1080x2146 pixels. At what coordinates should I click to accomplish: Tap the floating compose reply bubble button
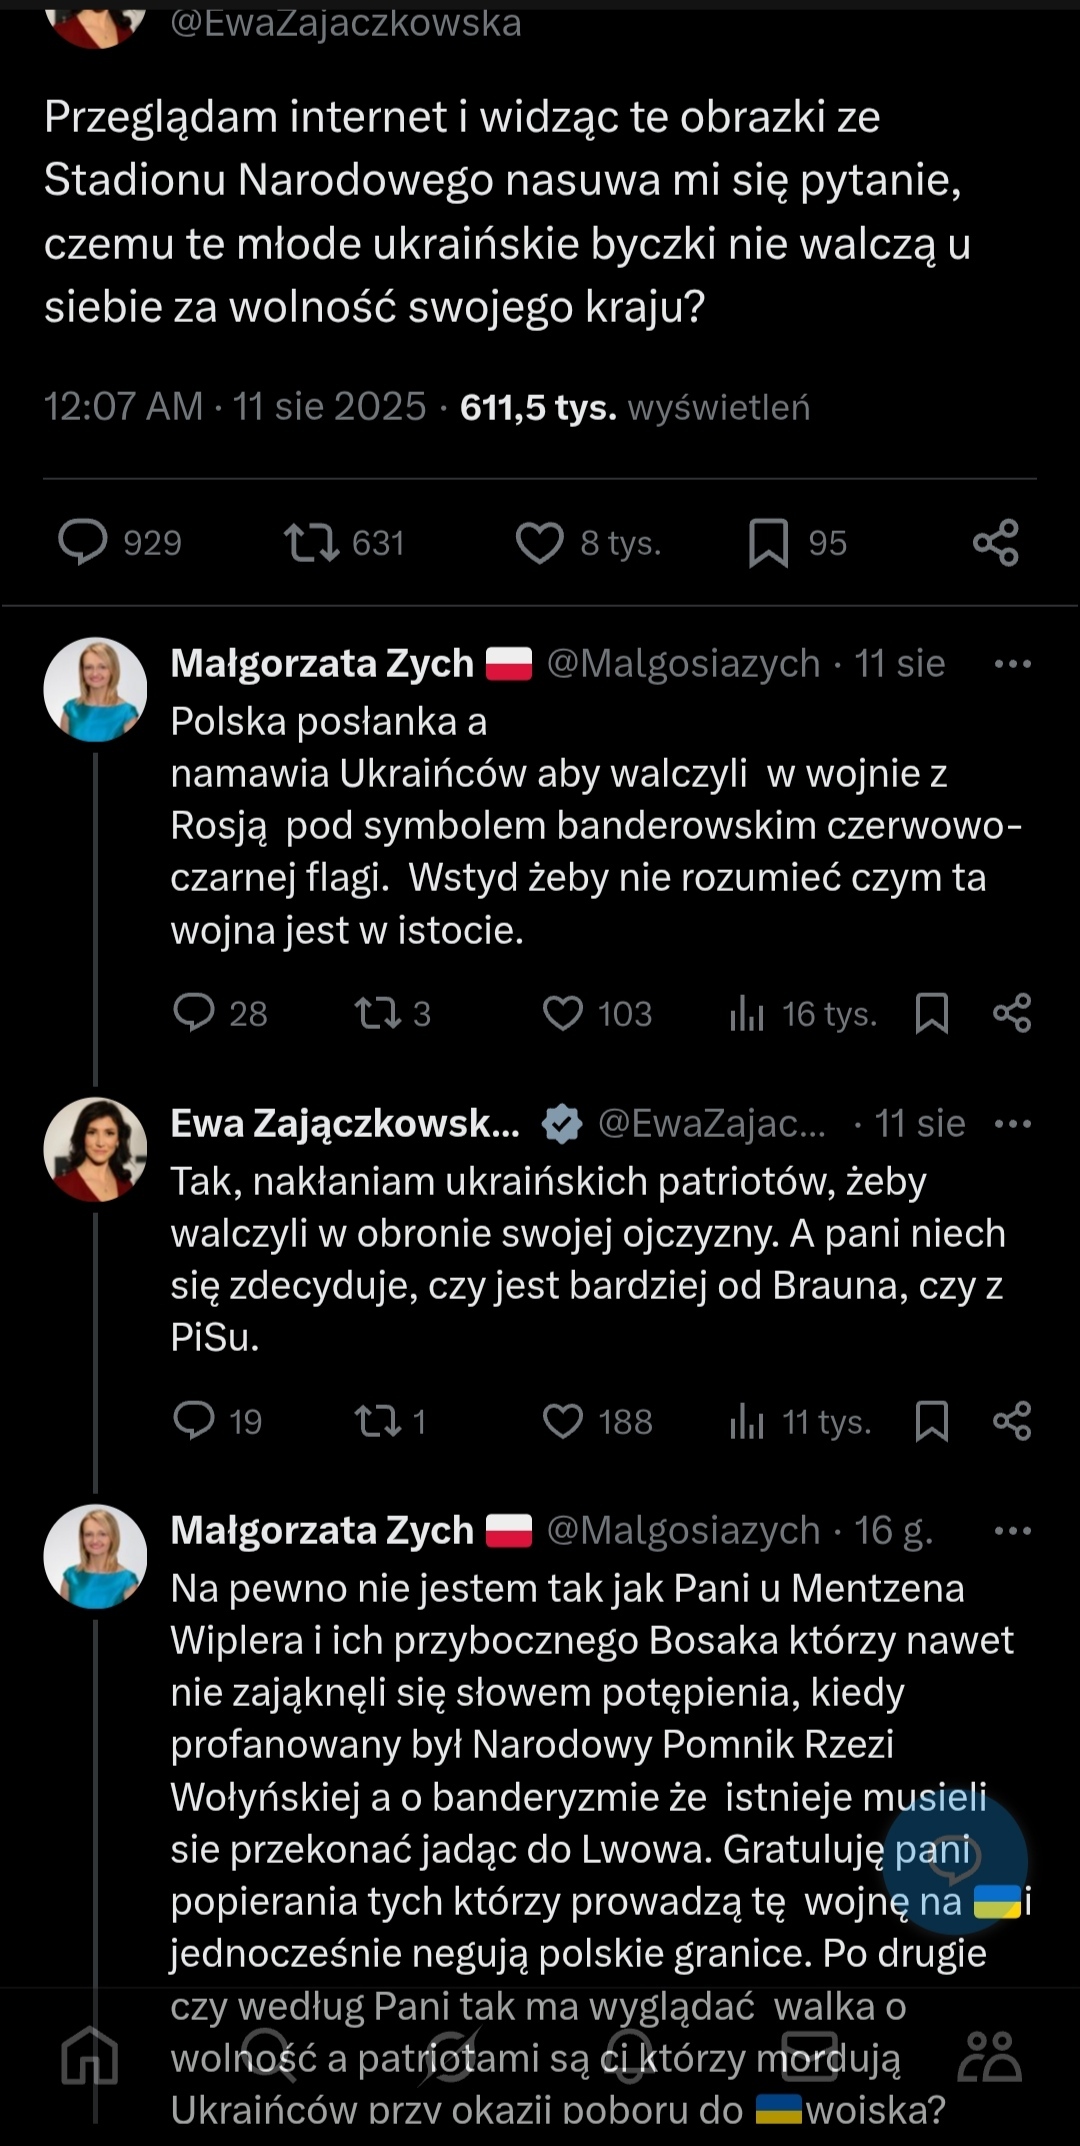[954, 1858]
